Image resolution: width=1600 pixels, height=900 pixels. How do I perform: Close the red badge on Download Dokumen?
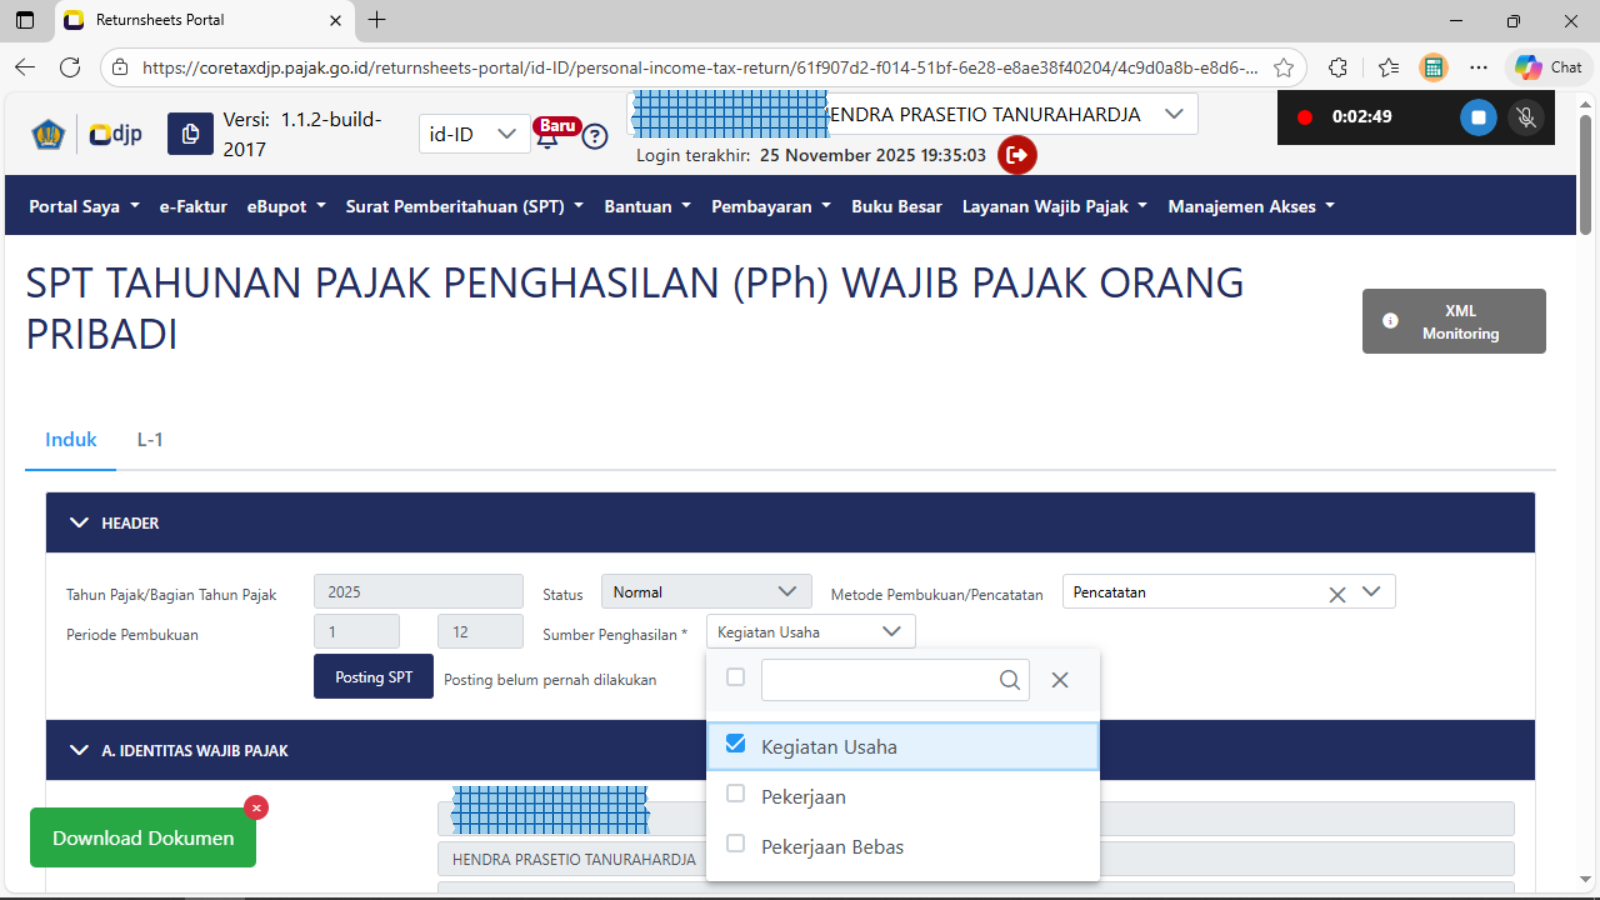256,807
